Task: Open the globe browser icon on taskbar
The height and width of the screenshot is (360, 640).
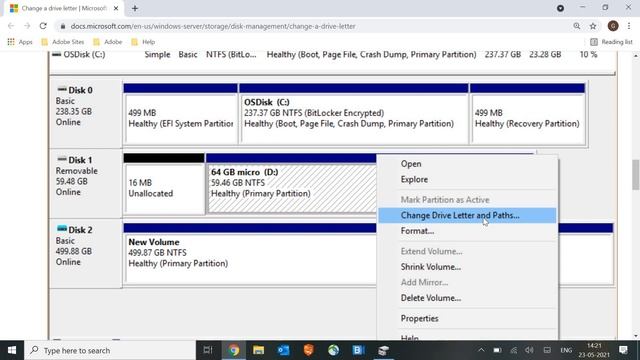Action: tap(333, 350)
